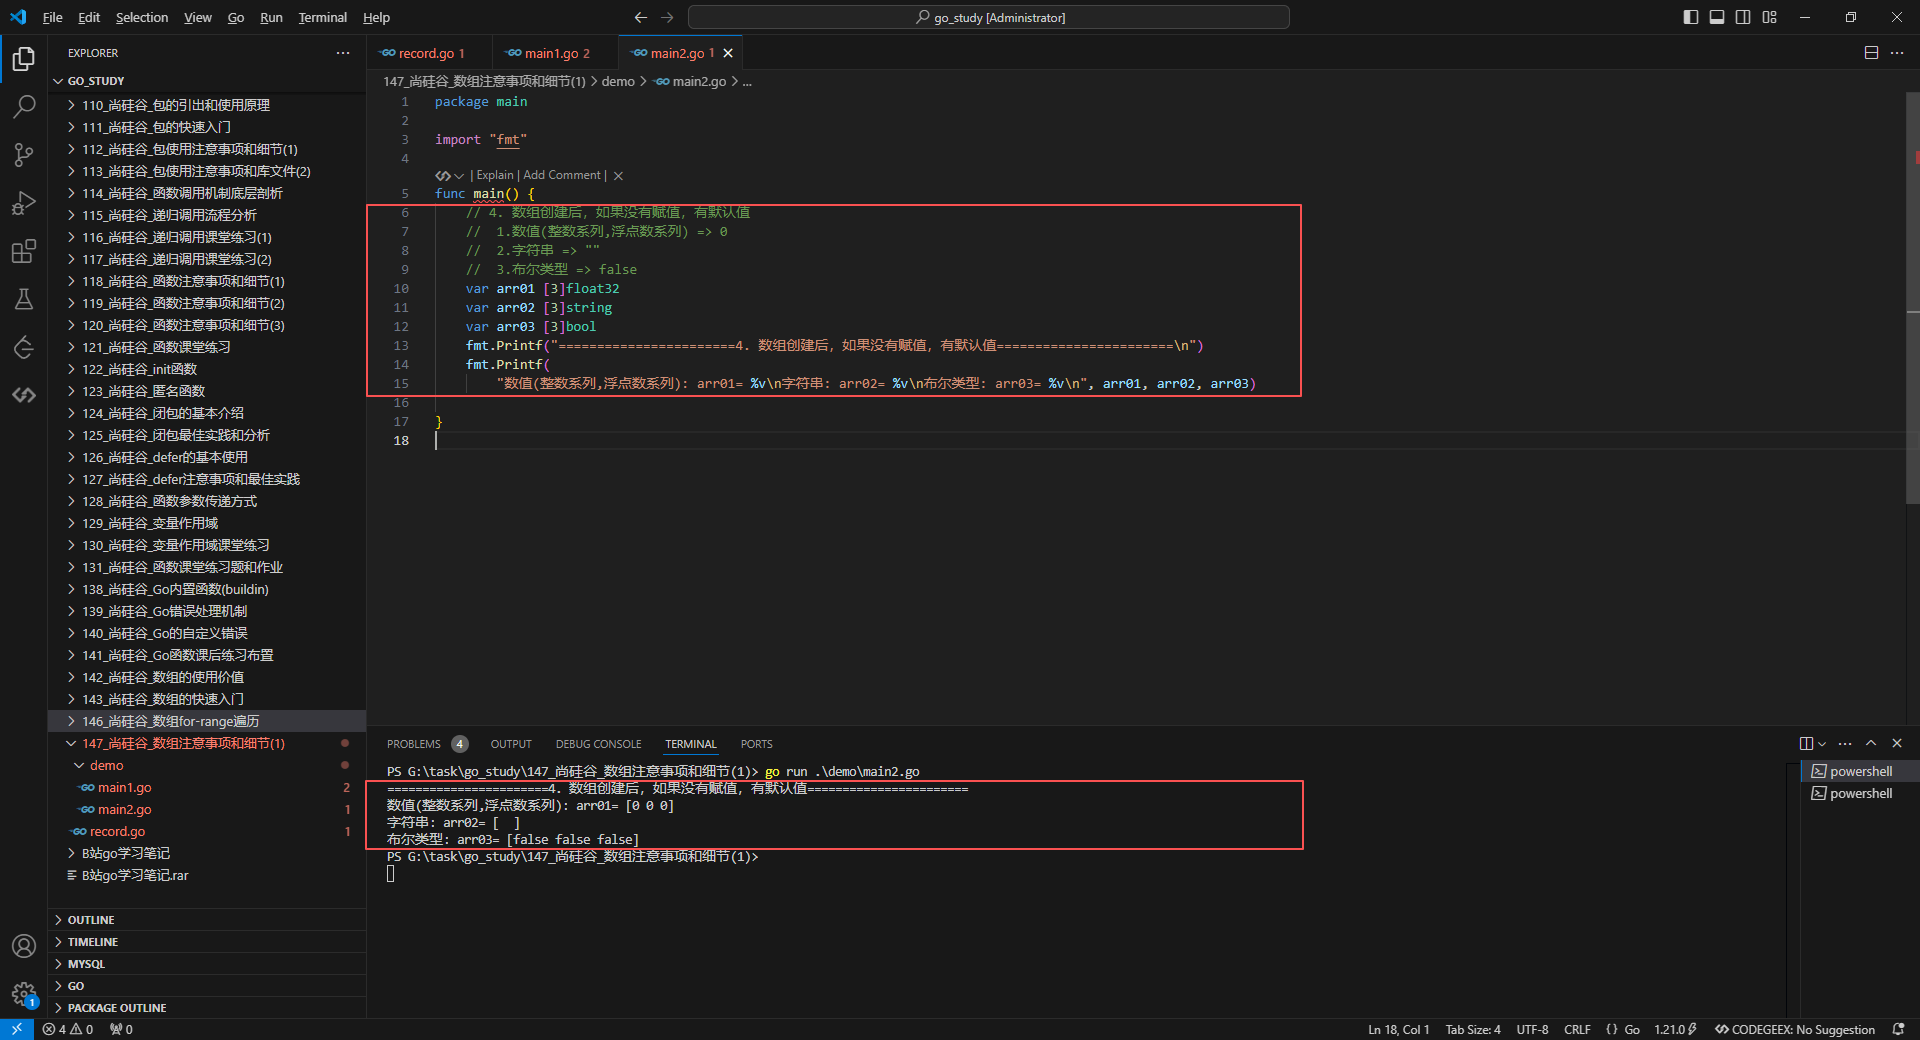Switch to main1.go editor tab

pyautogui.click(x=555, y=53)
